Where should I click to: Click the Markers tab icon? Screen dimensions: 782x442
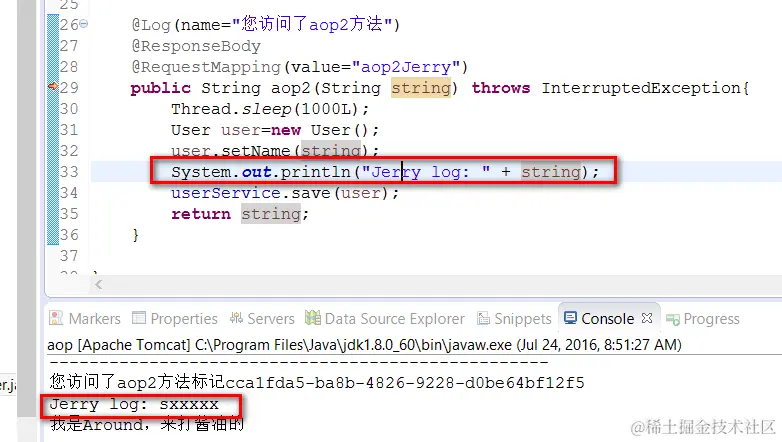(56, 318)
